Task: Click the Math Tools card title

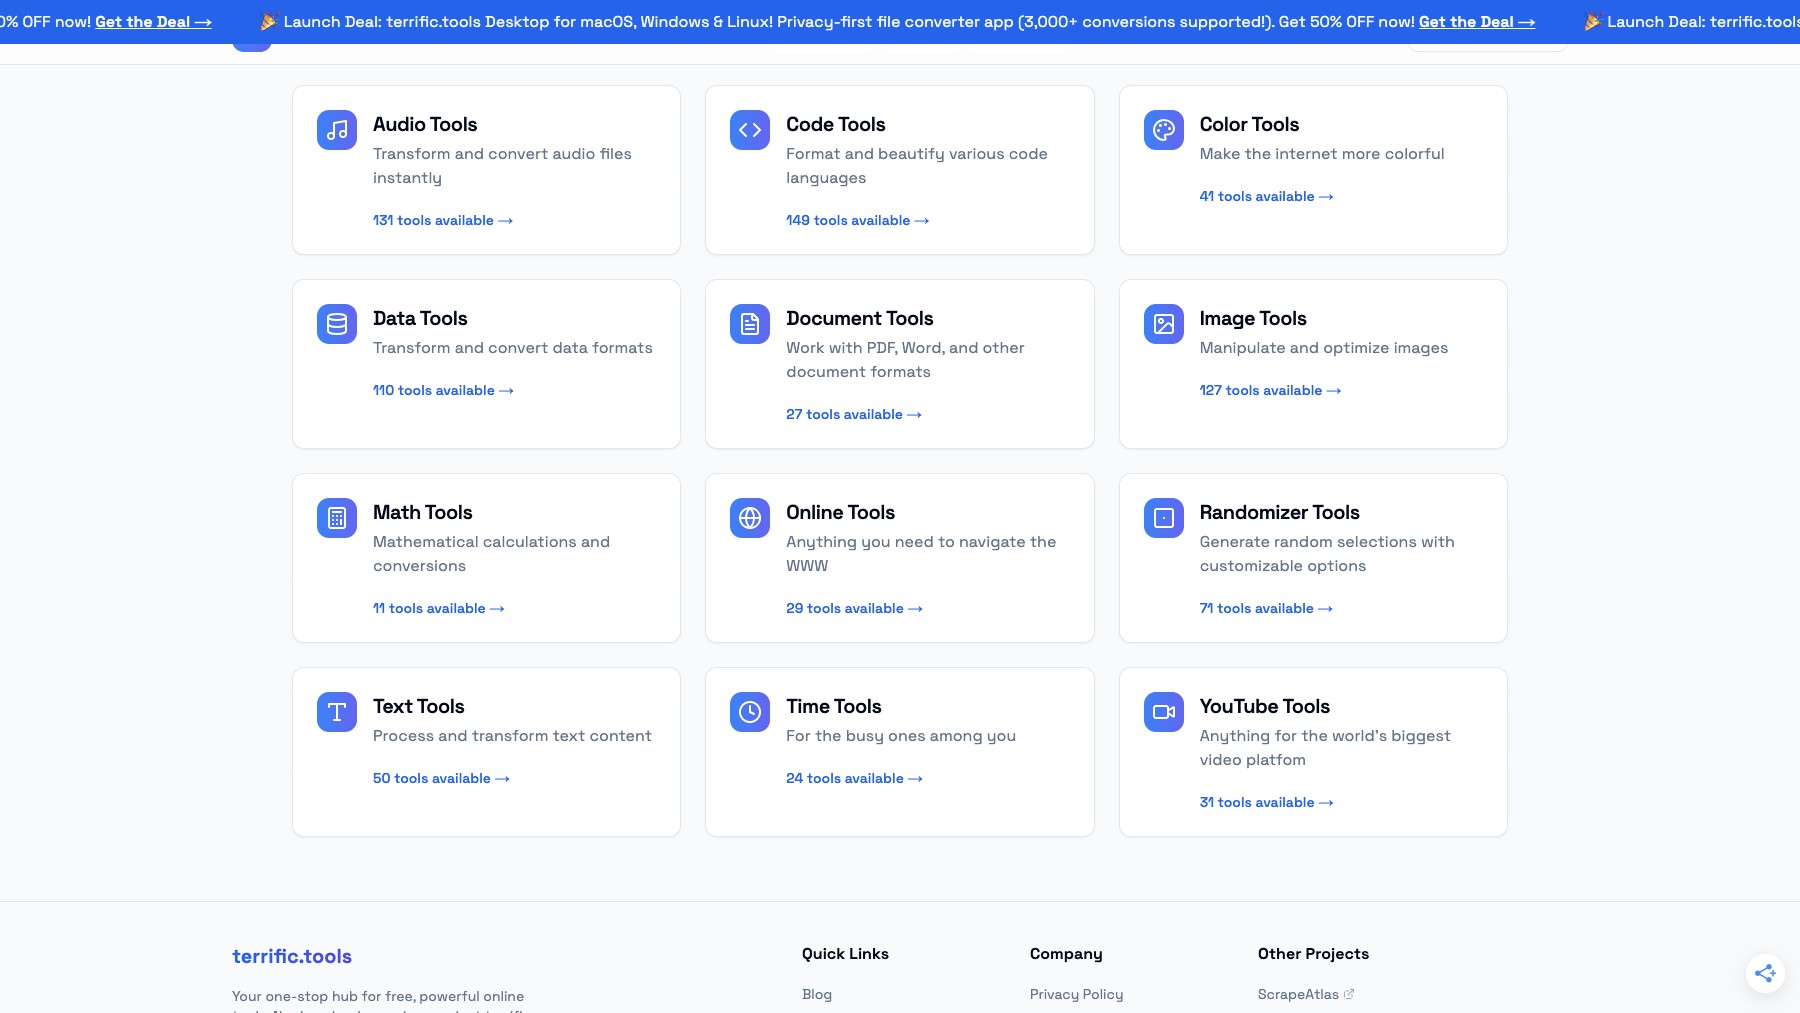Action: [423, 512]
